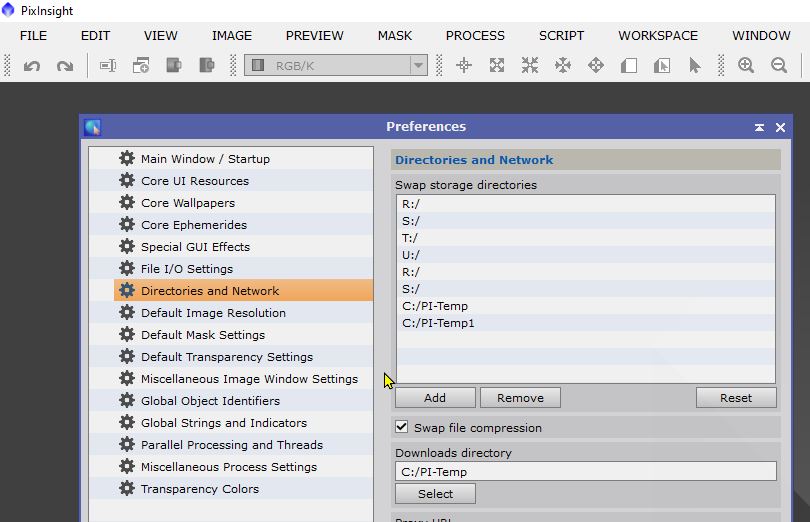The width and height of the screenshot is (810, 522).
Task: Select C:/PI-Temp1 swap directory entry
Action: click(x=586, y=323)
